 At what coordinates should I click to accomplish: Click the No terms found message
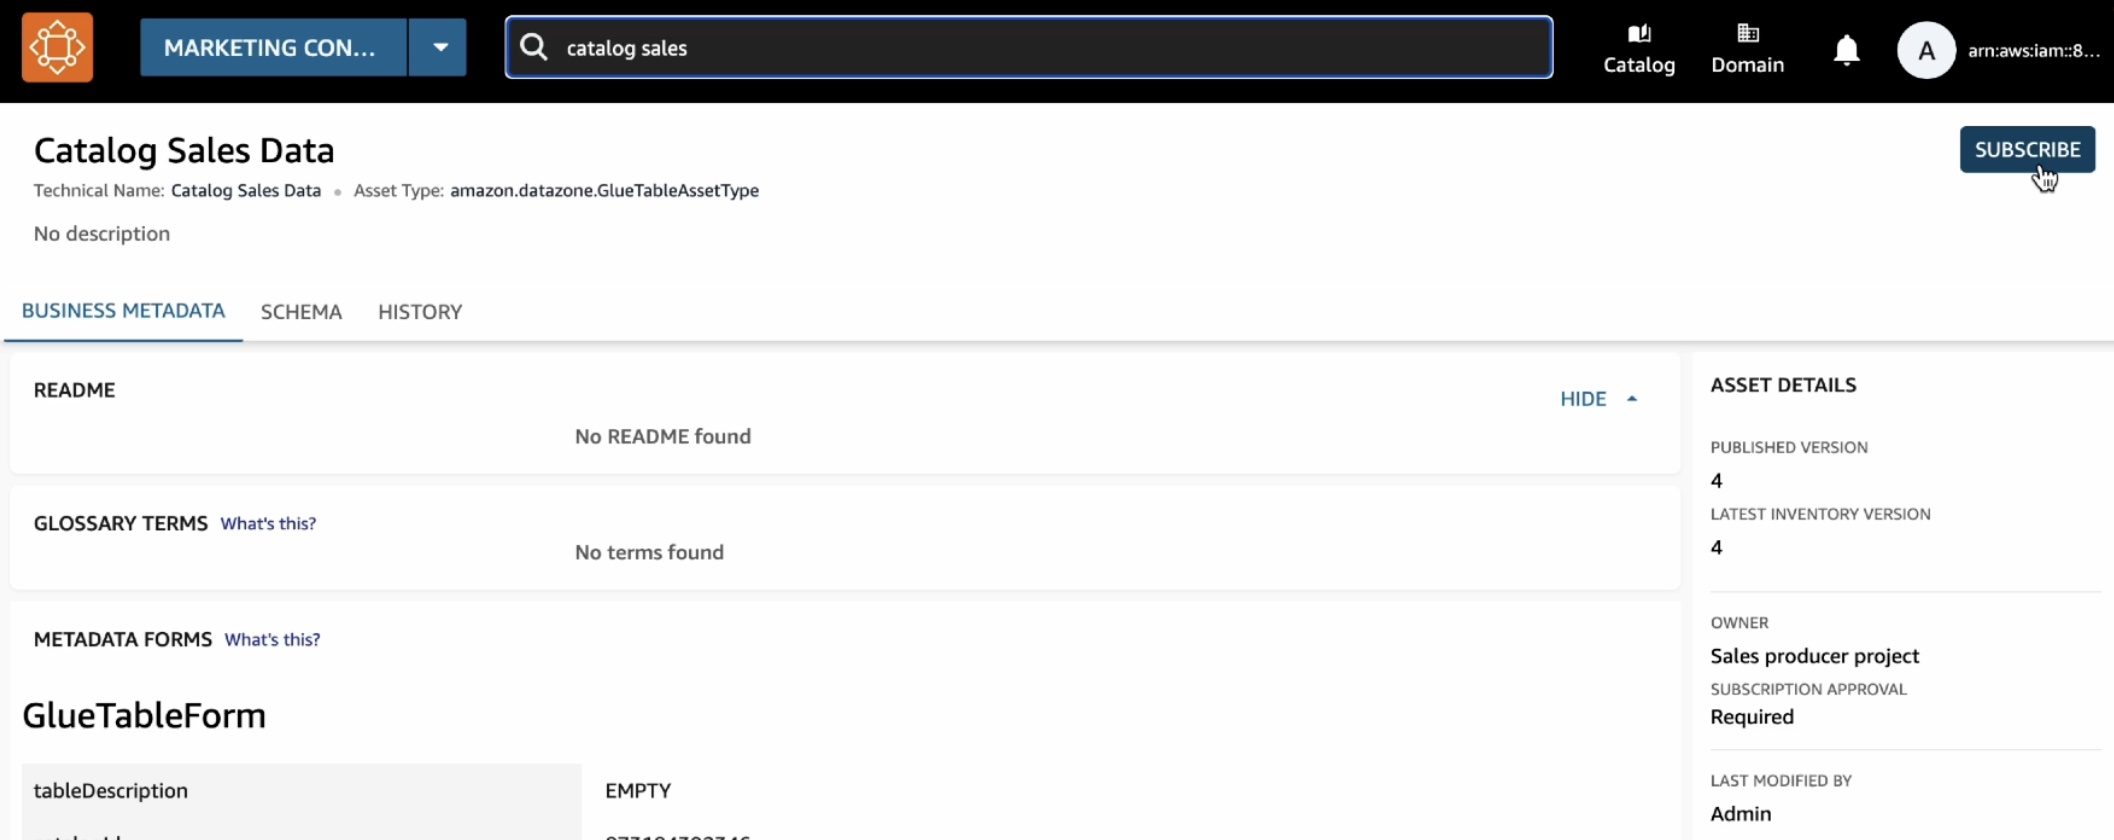649,552
